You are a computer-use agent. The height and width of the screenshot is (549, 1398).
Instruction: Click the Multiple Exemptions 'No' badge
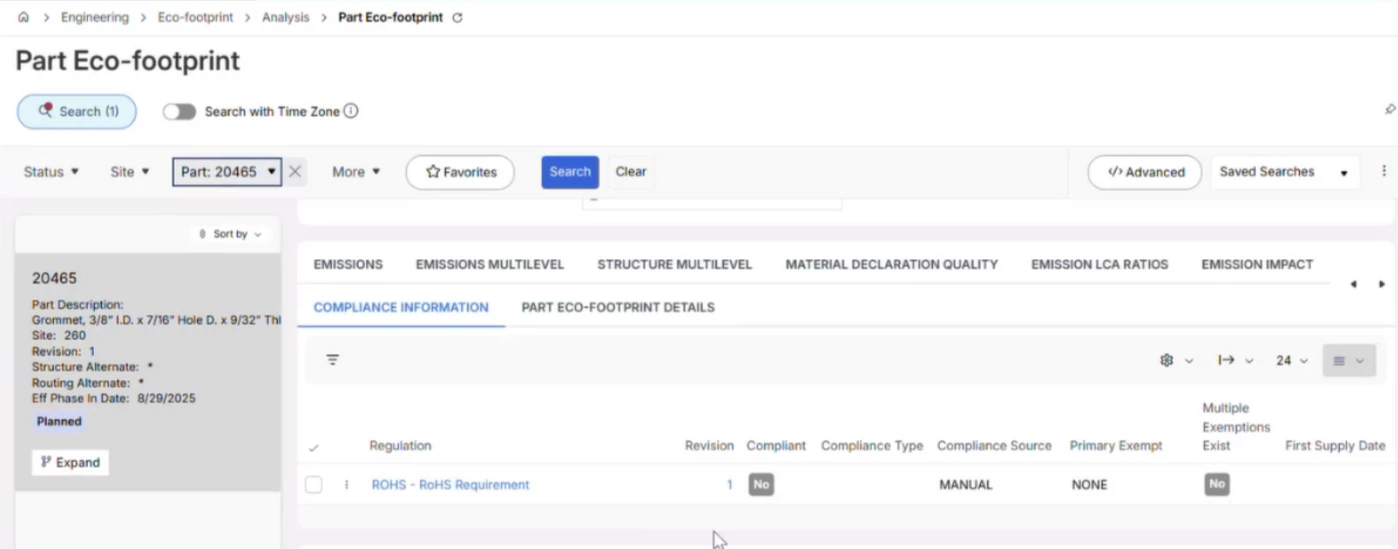coord(1216,485)
